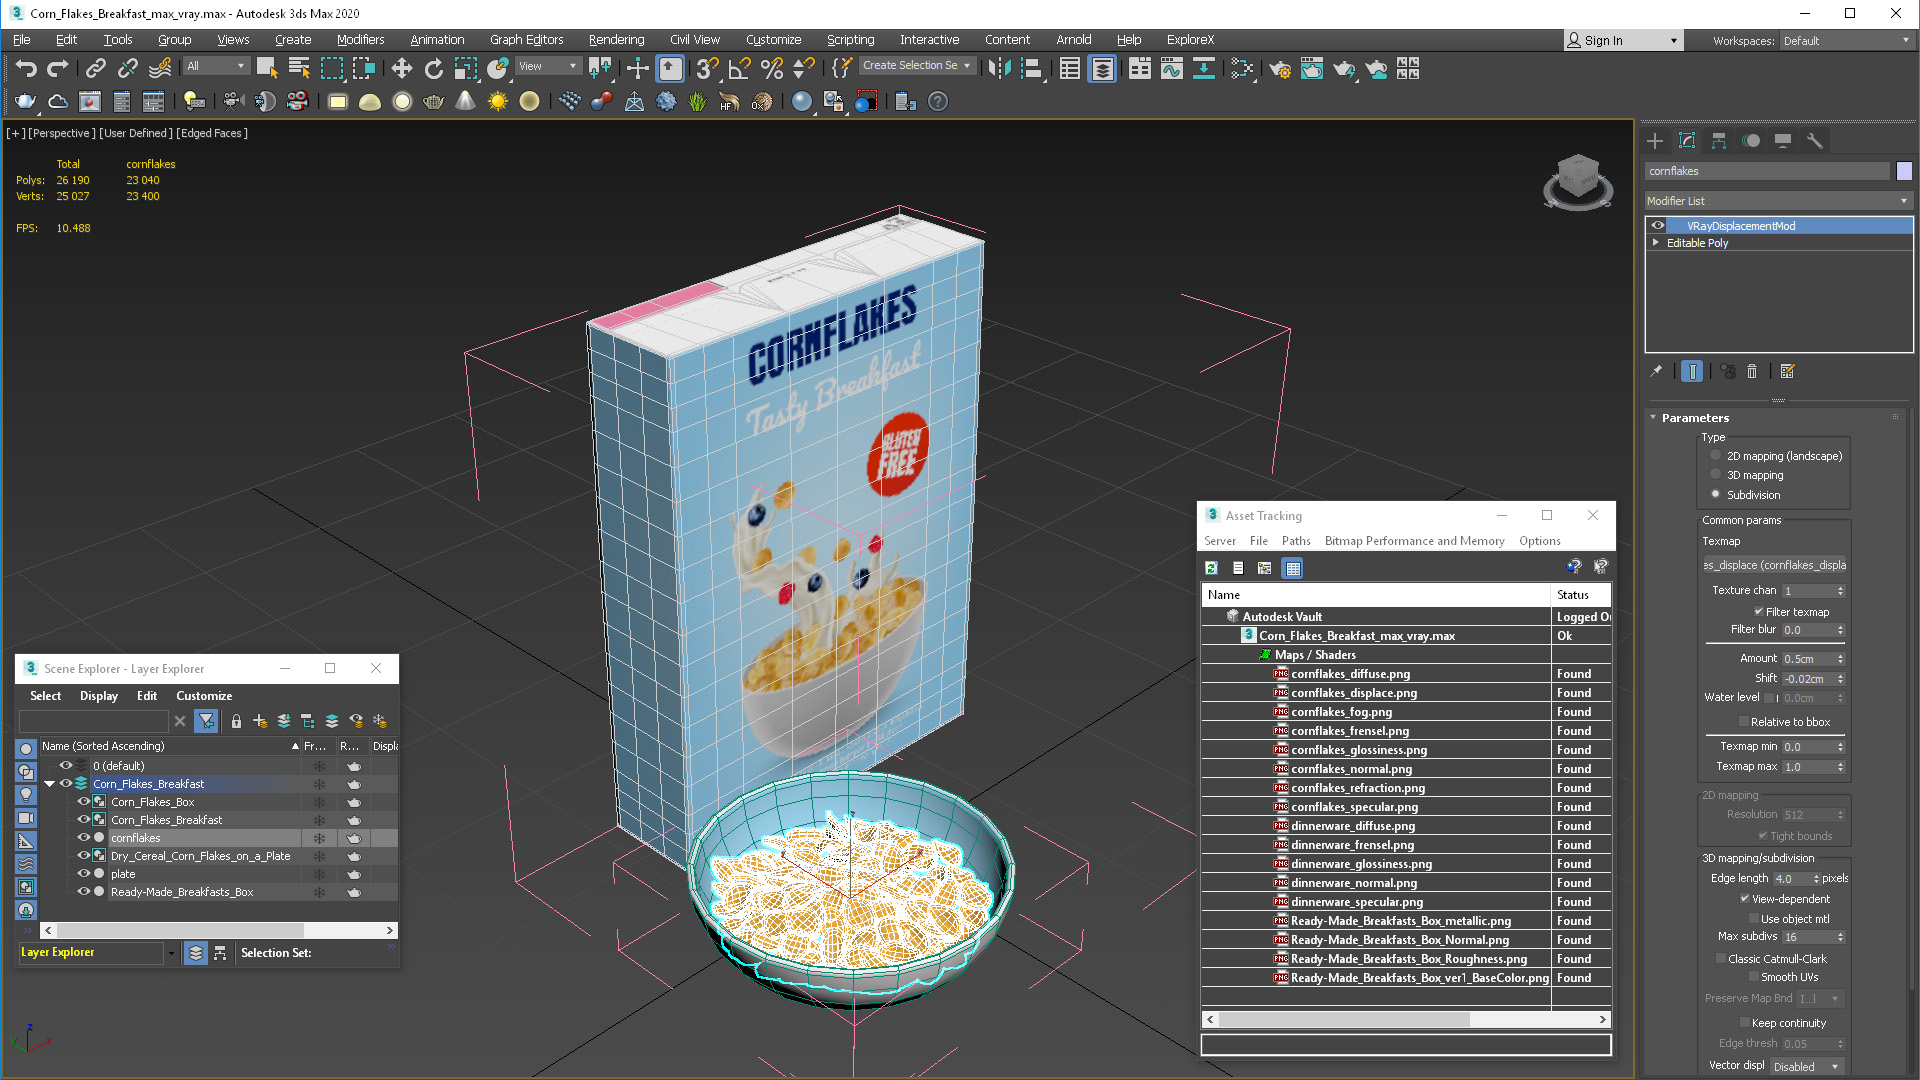The height and width of the screenshot is (1080, 1920).
Task: Click the Name sorted ascending column header
Action: click(170, 746)
